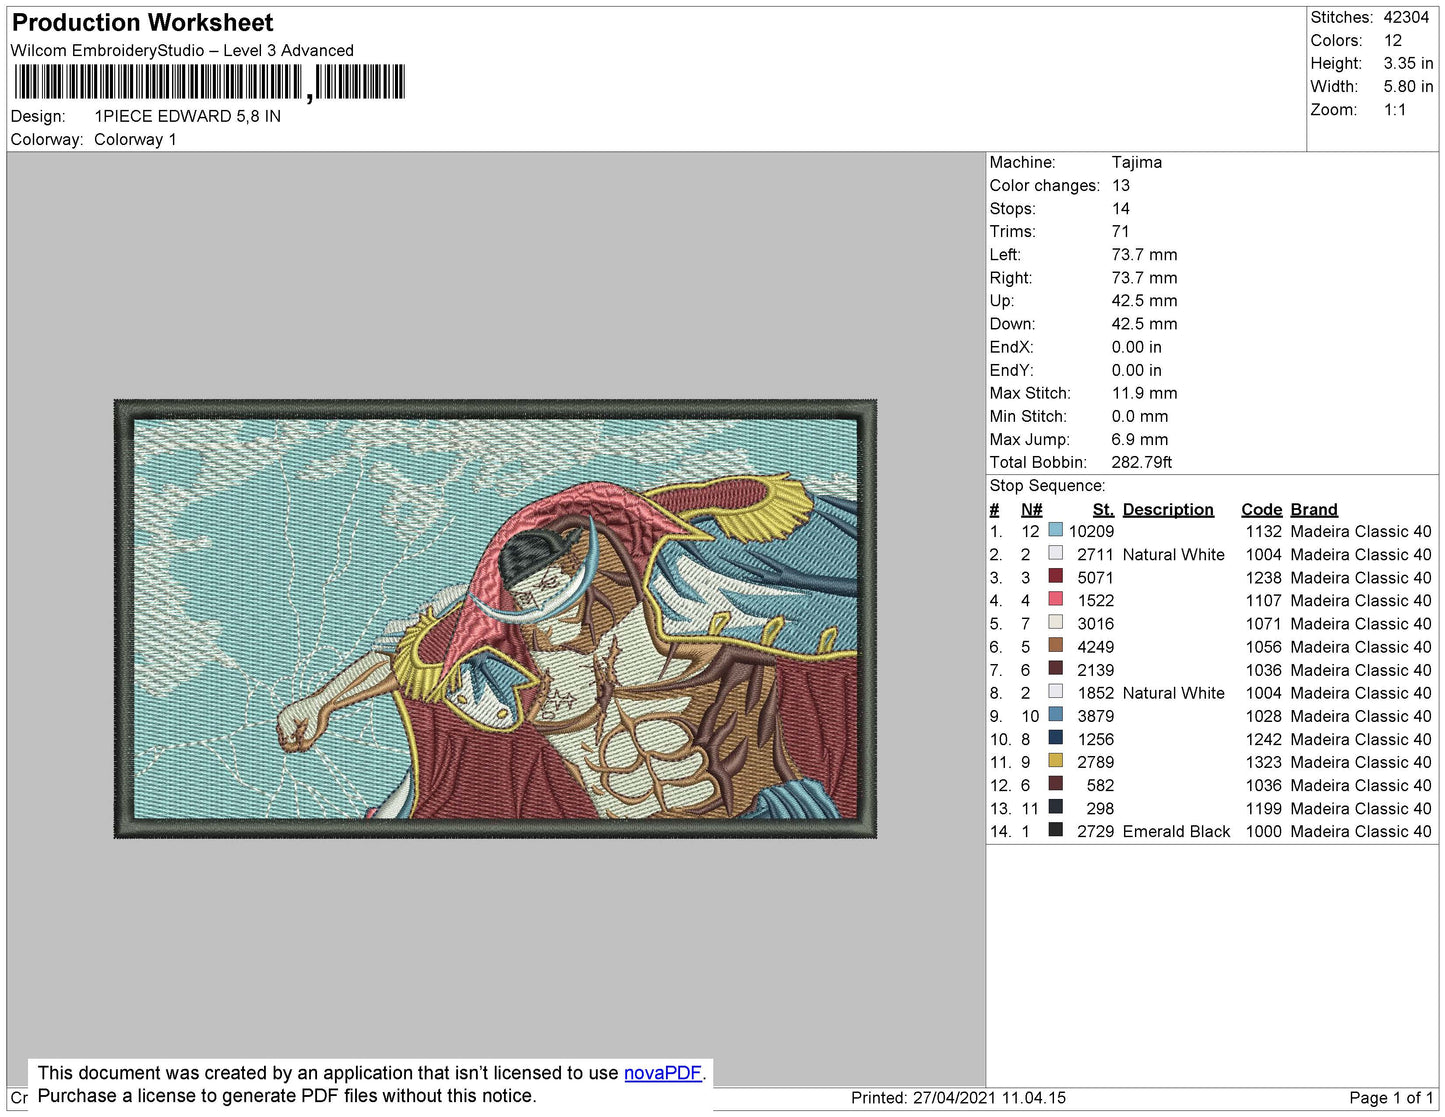This screenshot has height=1117, width=1445.
Task: Click the 'Up:' label
Action: point(1002,301)
